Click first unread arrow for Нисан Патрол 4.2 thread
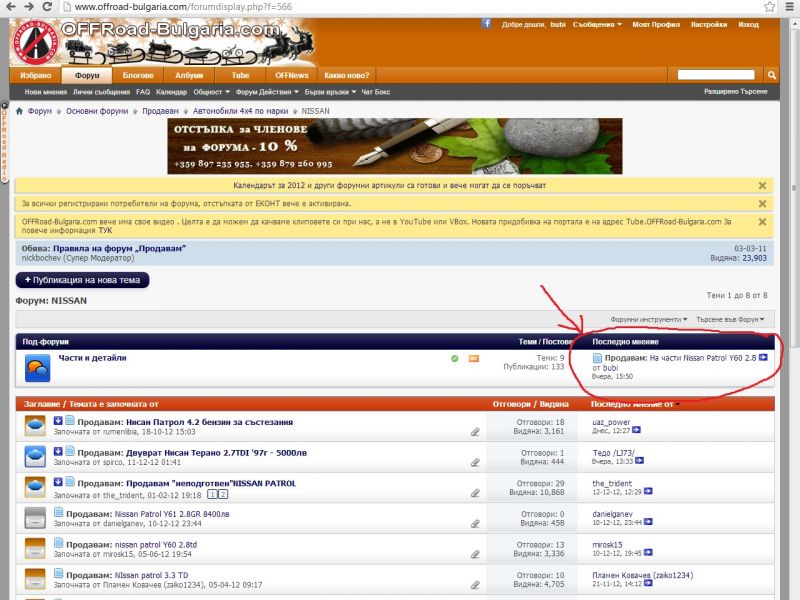The height and width of the screenshot is (600, 800). pos(58,421)
